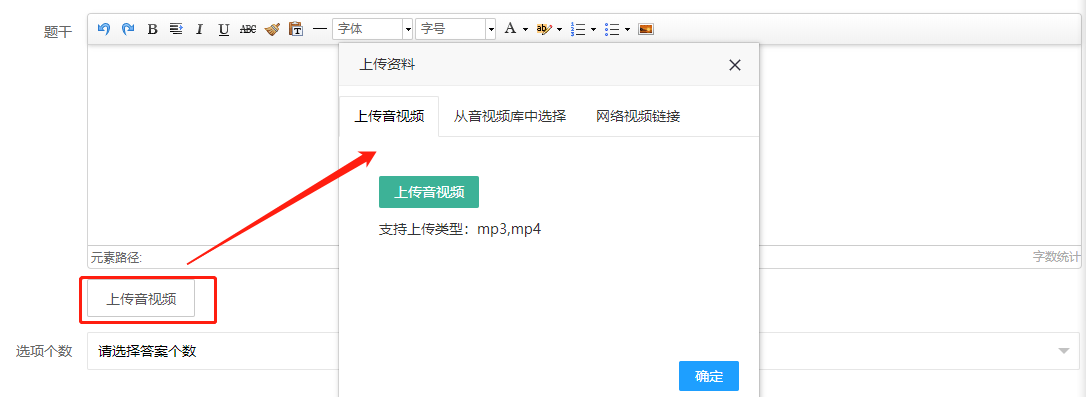1086x397 pixels.
Task: Expand the unordered list style arrow
Action: [x=627, y=29]
